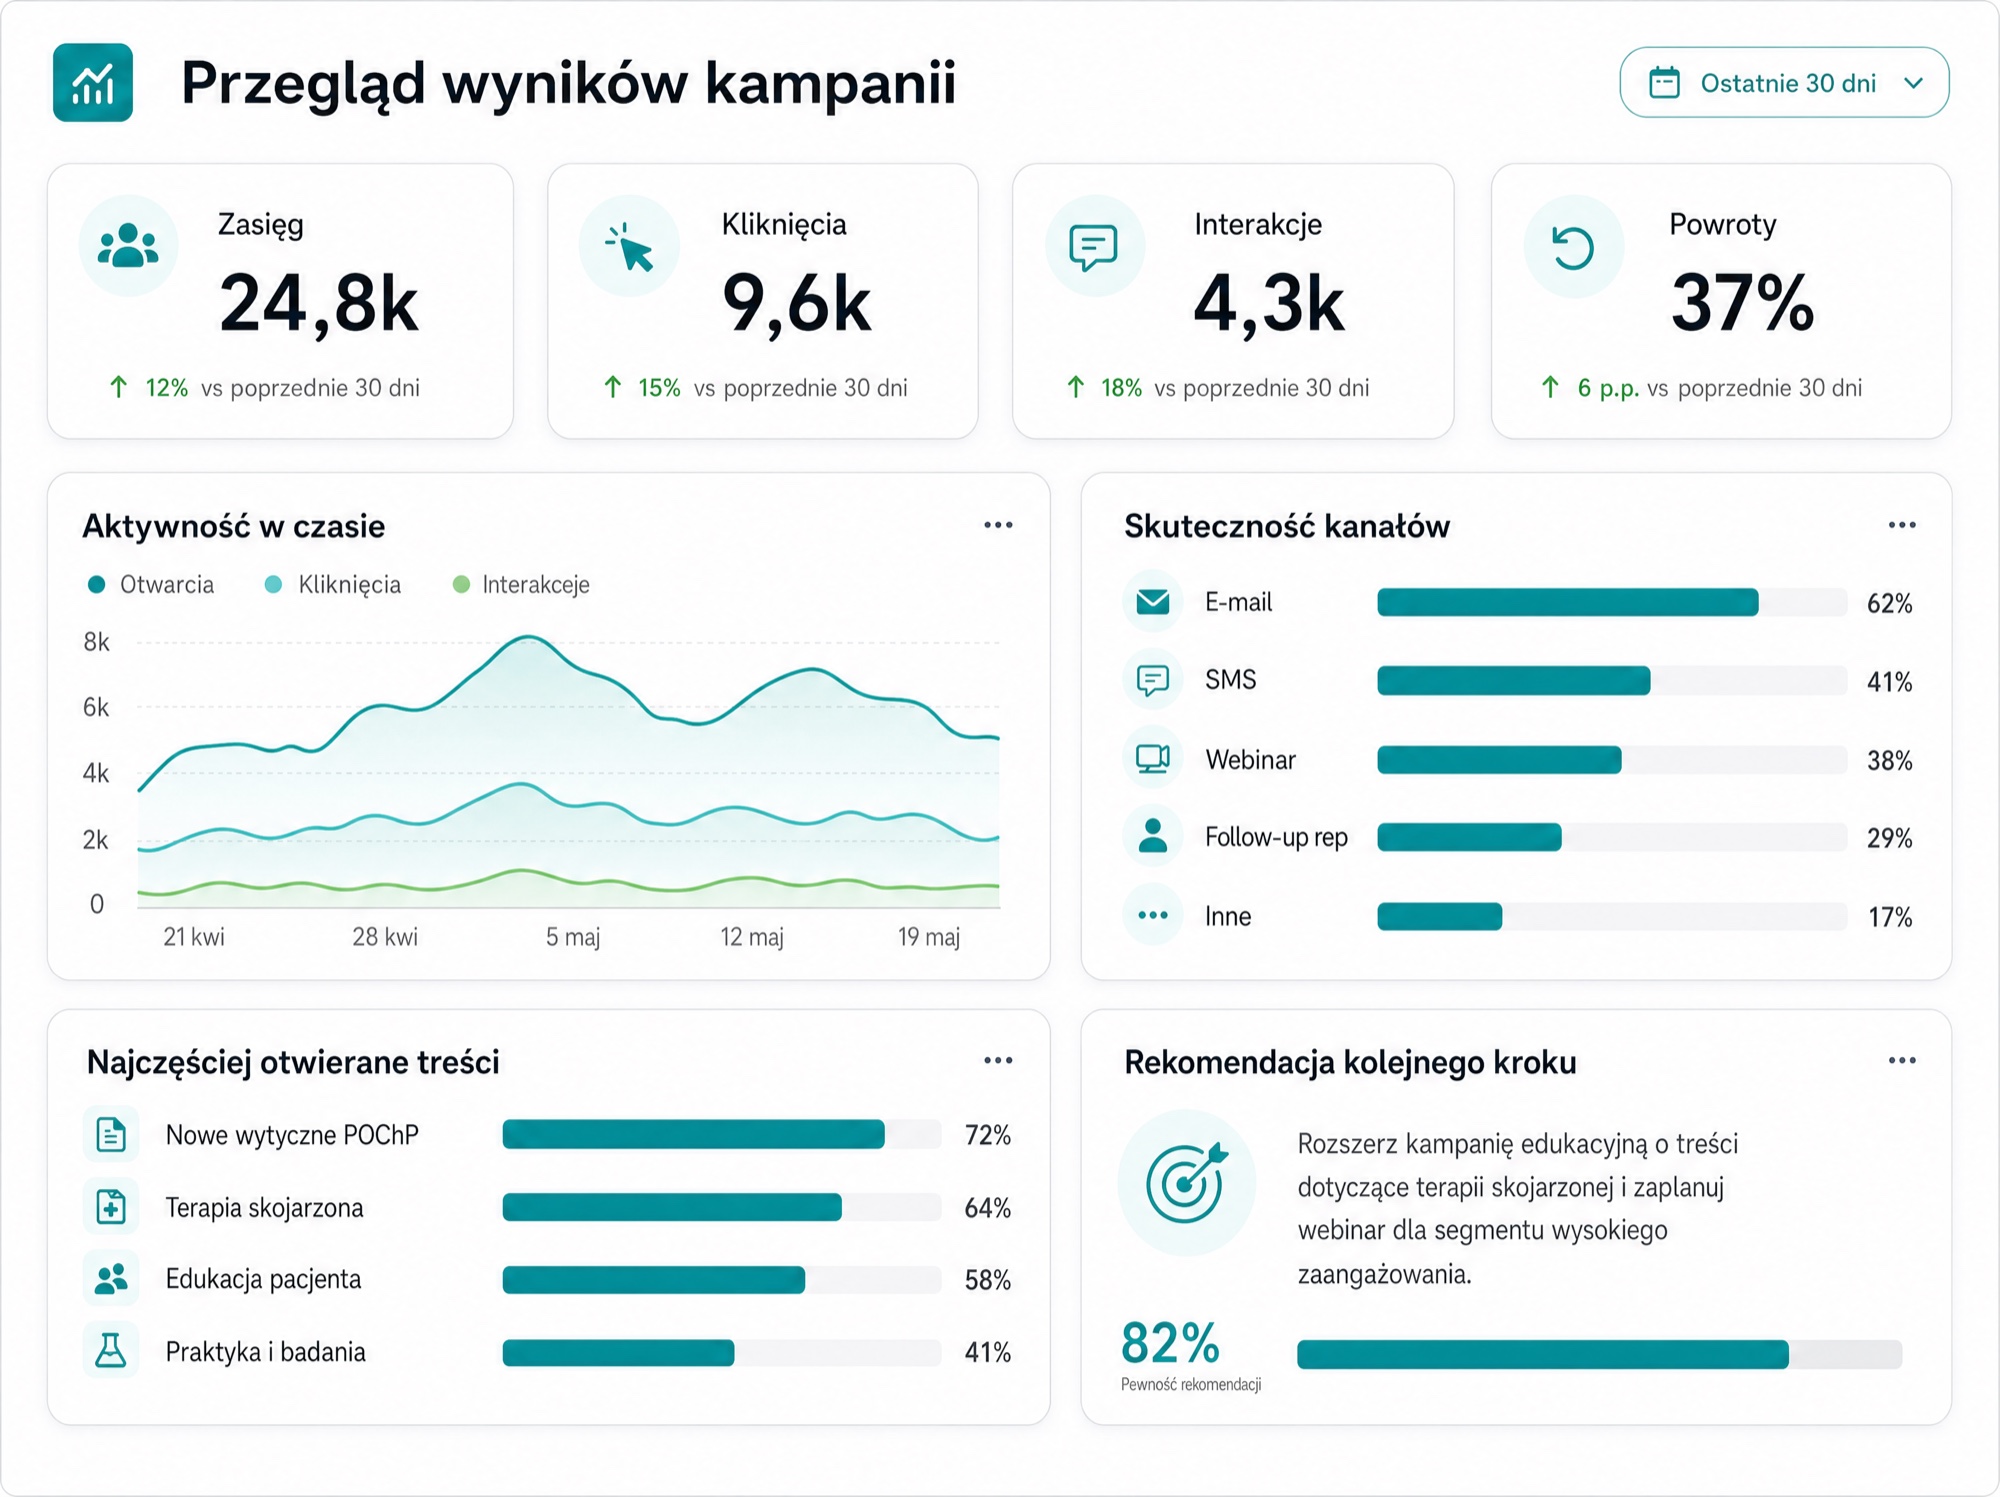The image size is (2000, 1497).
Task: Open the Aktywność w czasie options menu
Action: pyautogui.click(x=998, y=525)
